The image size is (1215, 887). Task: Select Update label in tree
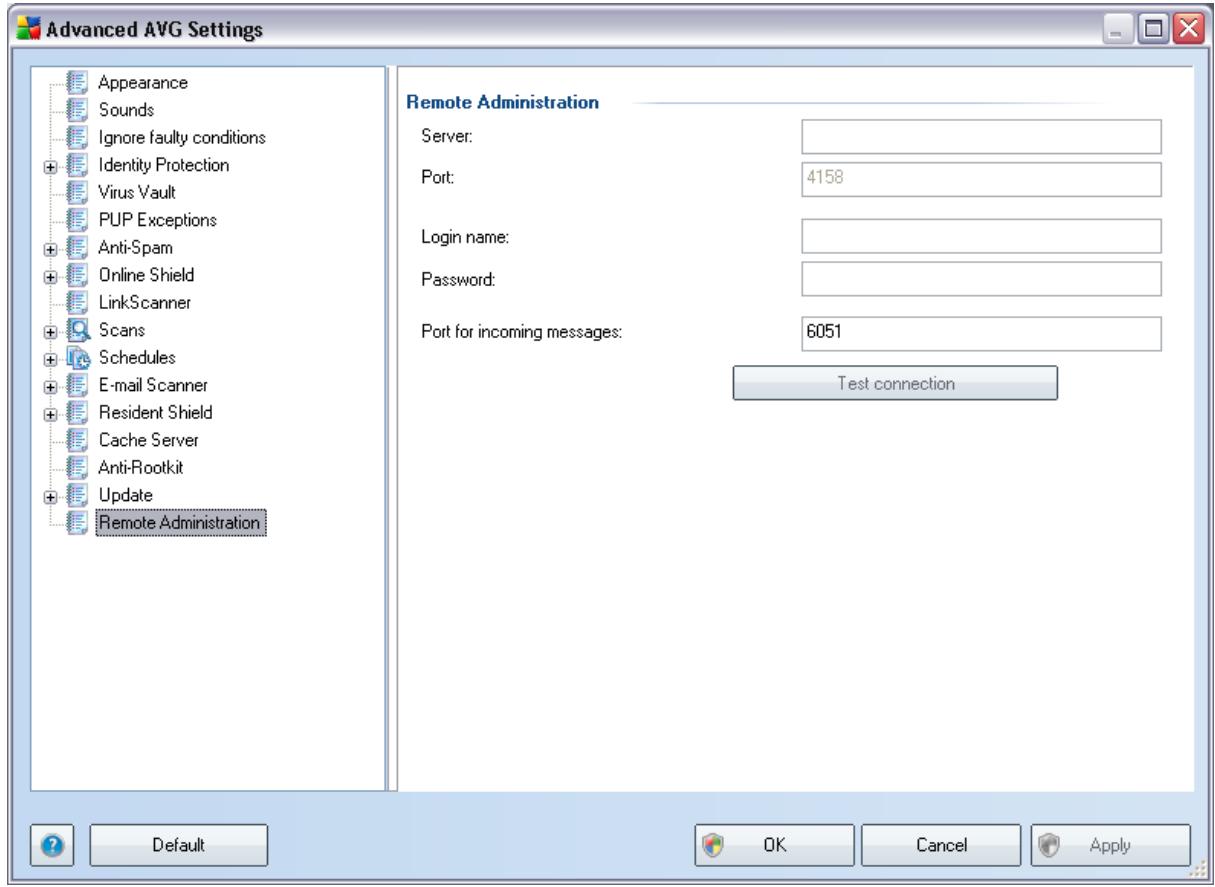point(125,494)
